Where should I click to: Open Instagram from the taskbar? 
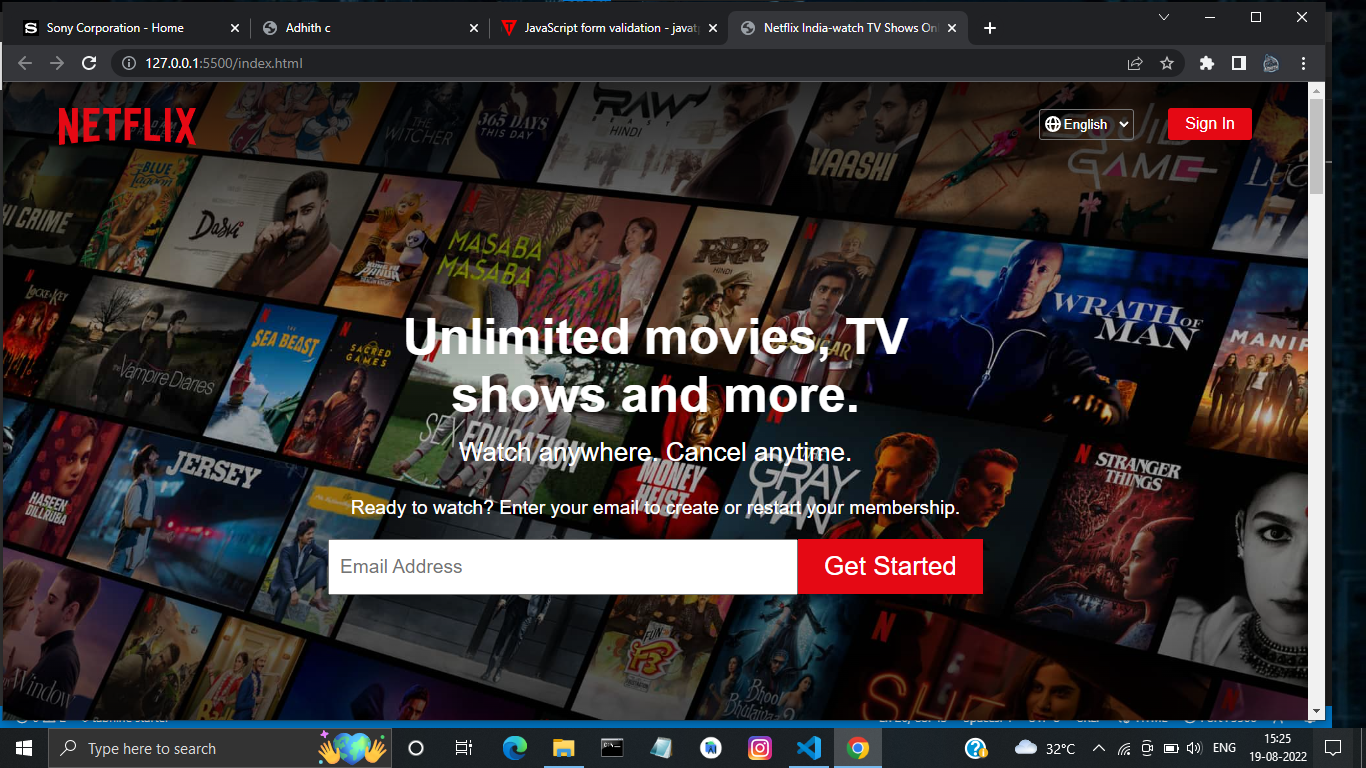click(760, 748)
